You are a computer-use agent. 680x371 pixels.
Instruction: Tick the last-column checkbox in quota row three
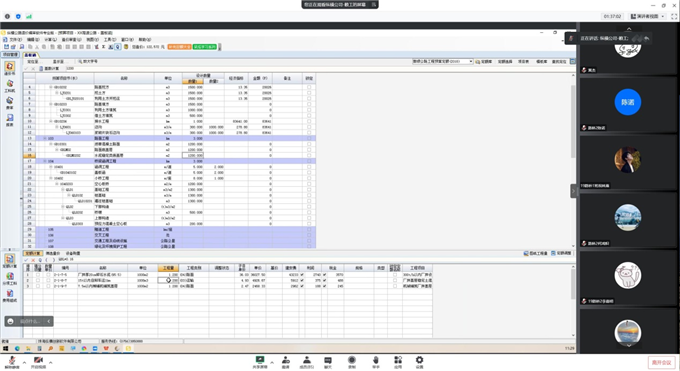[x=395, y=286]
